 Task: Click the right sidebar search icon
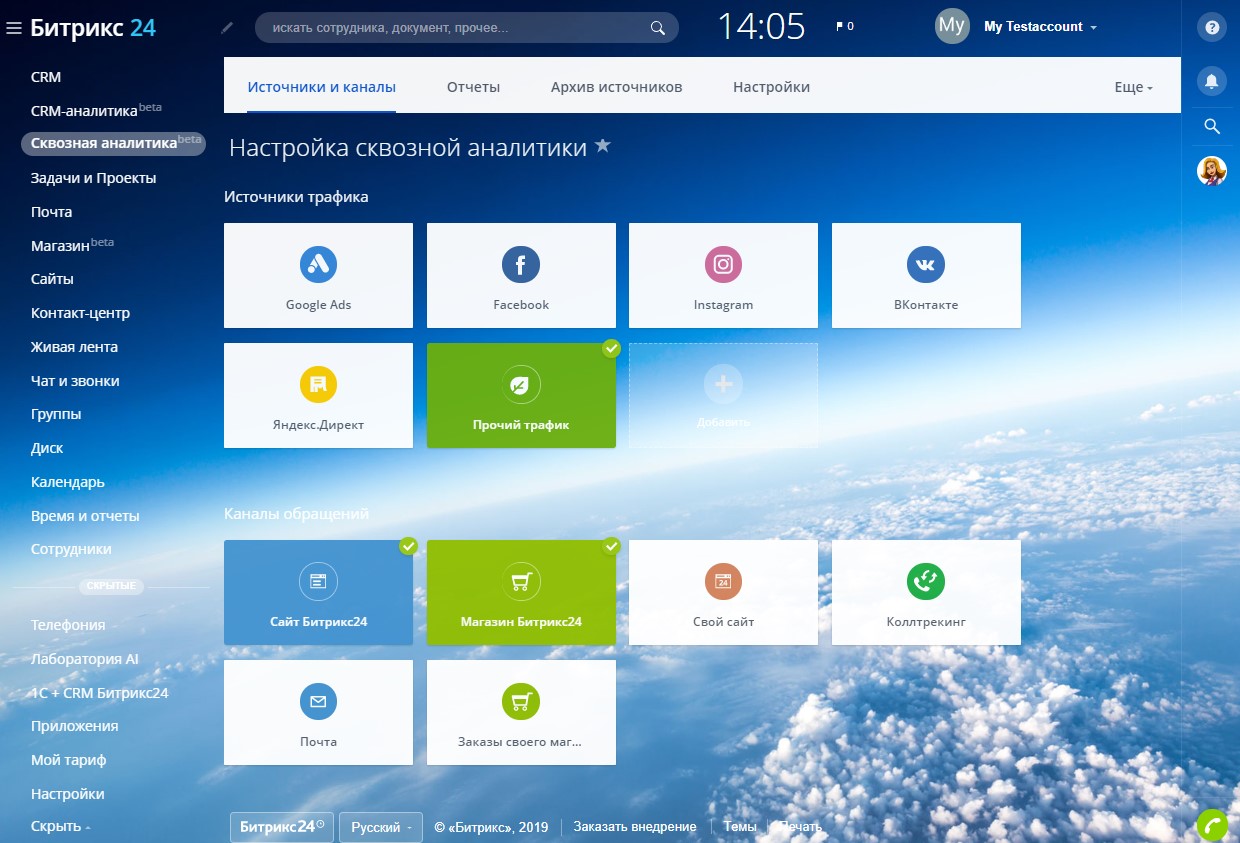click(x=1212, y=126)
